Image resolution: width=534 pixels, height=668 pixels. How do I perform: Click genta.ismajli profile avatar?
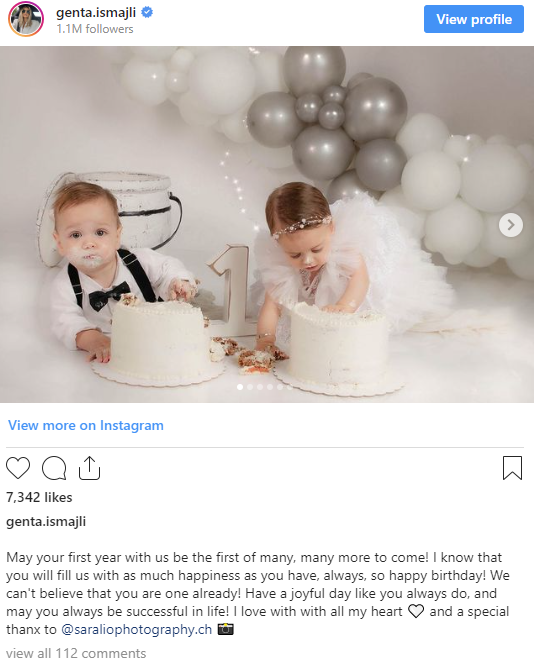click(26, 19)
